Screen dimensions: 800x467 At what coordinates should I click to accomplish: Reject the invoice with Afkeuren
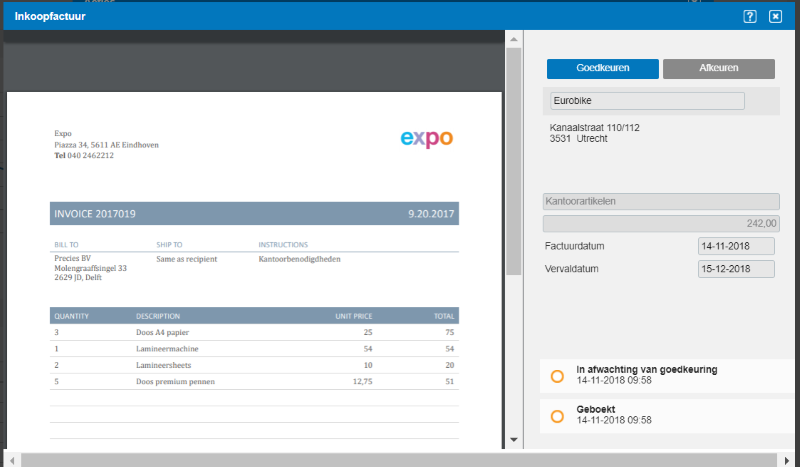(x=718, y=69)
